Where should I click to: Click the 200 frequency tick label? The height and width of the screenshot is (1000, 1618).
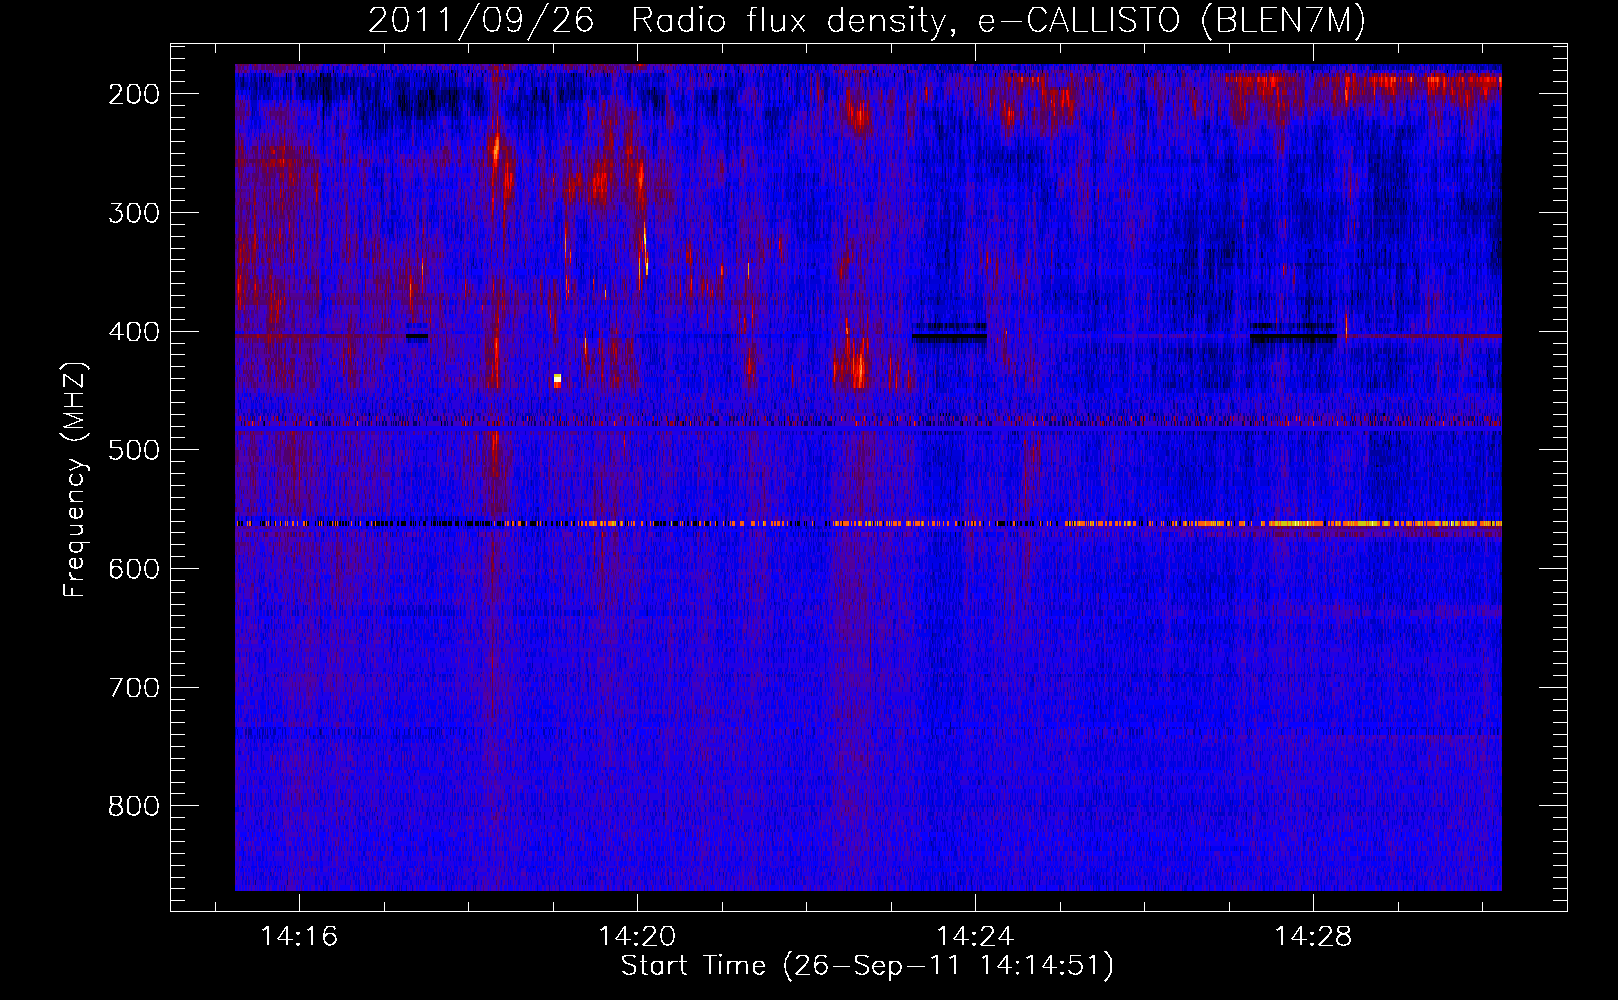click(x=134, y=94)
